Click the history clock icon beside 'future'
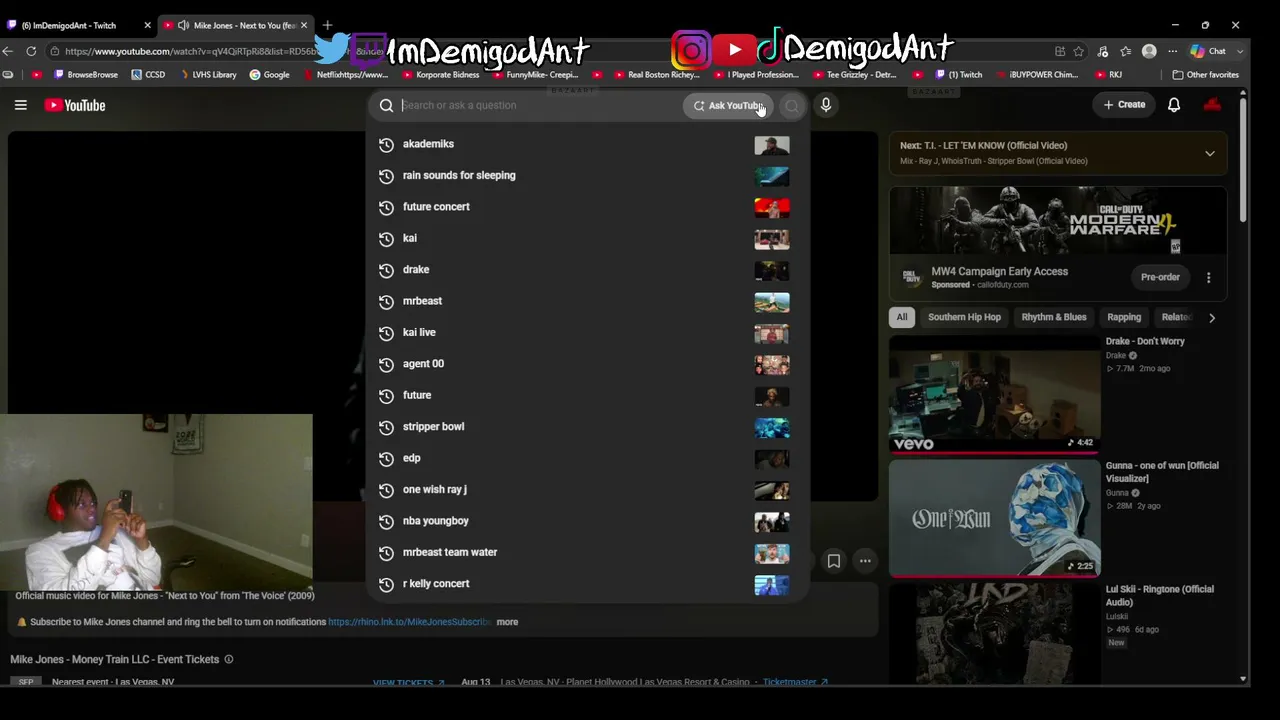Viewport: 1280px width, 720px height. (x=386, y=396)
